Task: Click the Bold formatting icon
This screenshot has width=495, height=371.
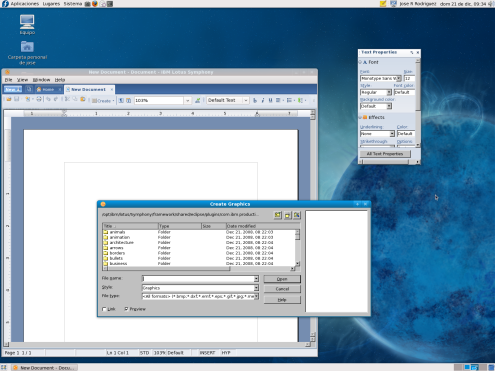Action: [255, 100]
